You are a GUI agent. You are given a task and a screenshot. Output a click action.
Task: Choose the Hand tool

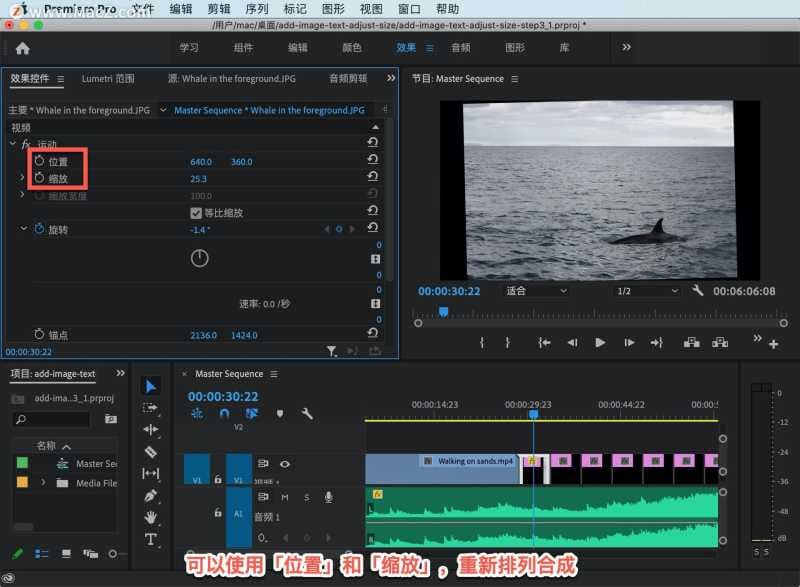[x=151, y=517]
